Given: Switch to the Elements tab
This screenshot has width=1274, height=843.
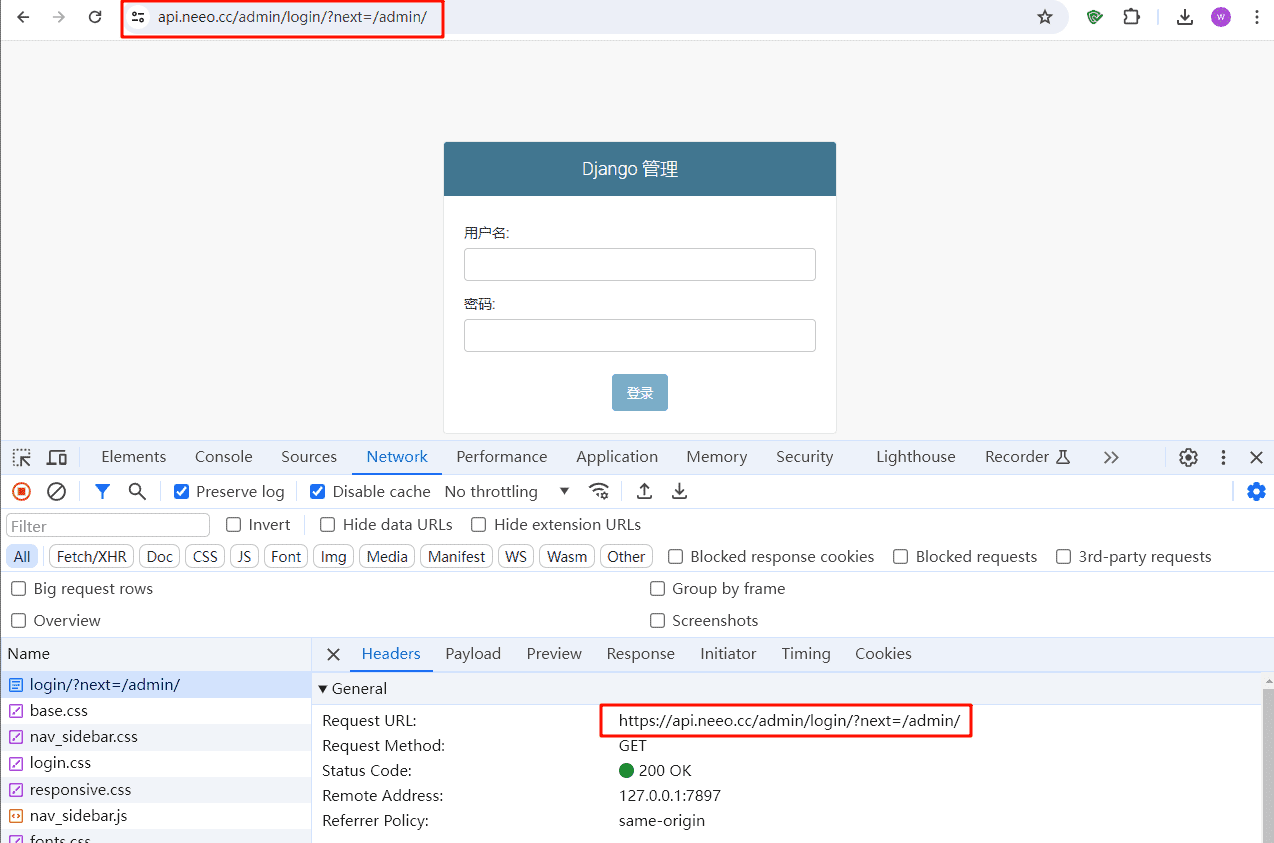Looking at the screenshot, I should [x=134, y=457].
